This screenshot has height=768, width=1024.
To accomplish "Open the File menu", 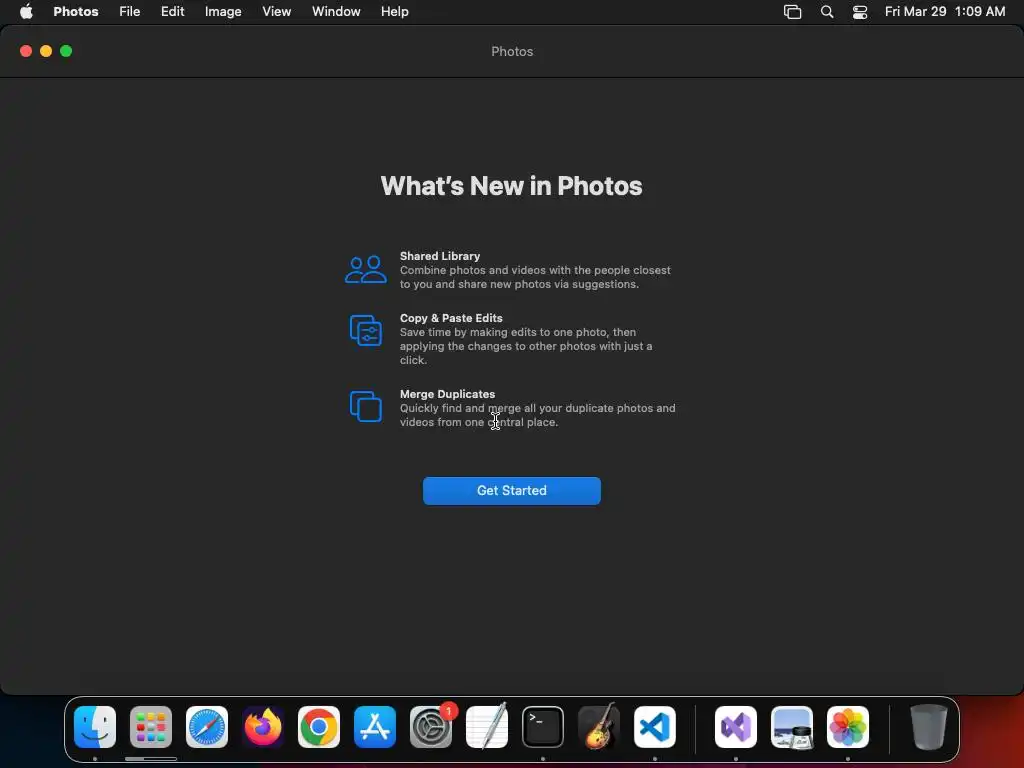I will (x=129, y=11).
